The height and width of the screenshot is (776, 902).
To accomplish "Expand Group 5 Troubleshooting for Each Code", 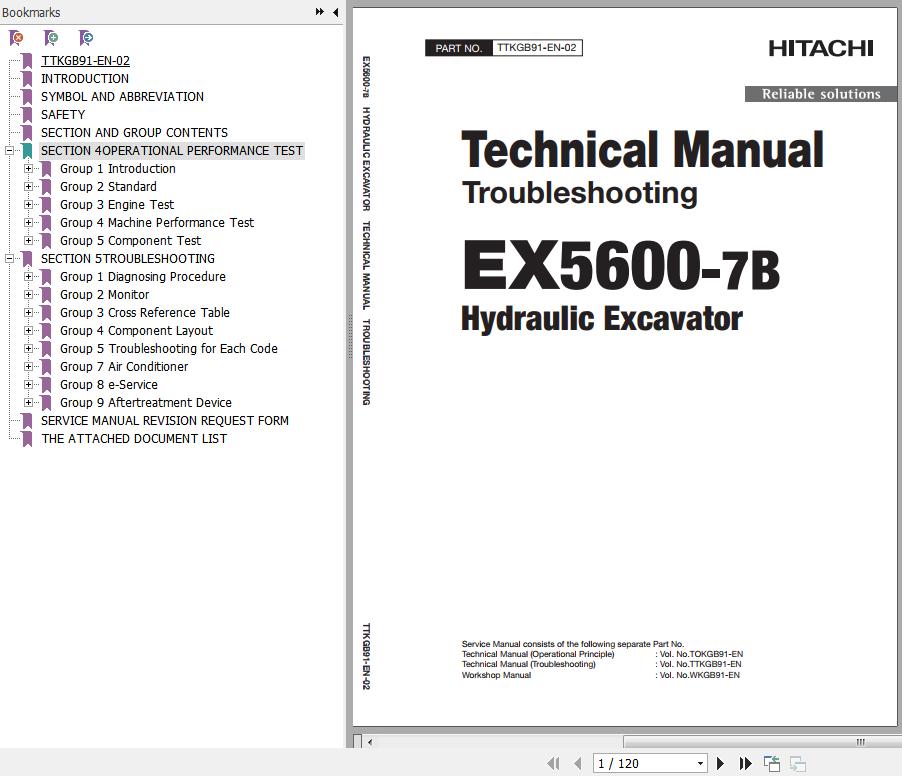I will coord(29,349).
